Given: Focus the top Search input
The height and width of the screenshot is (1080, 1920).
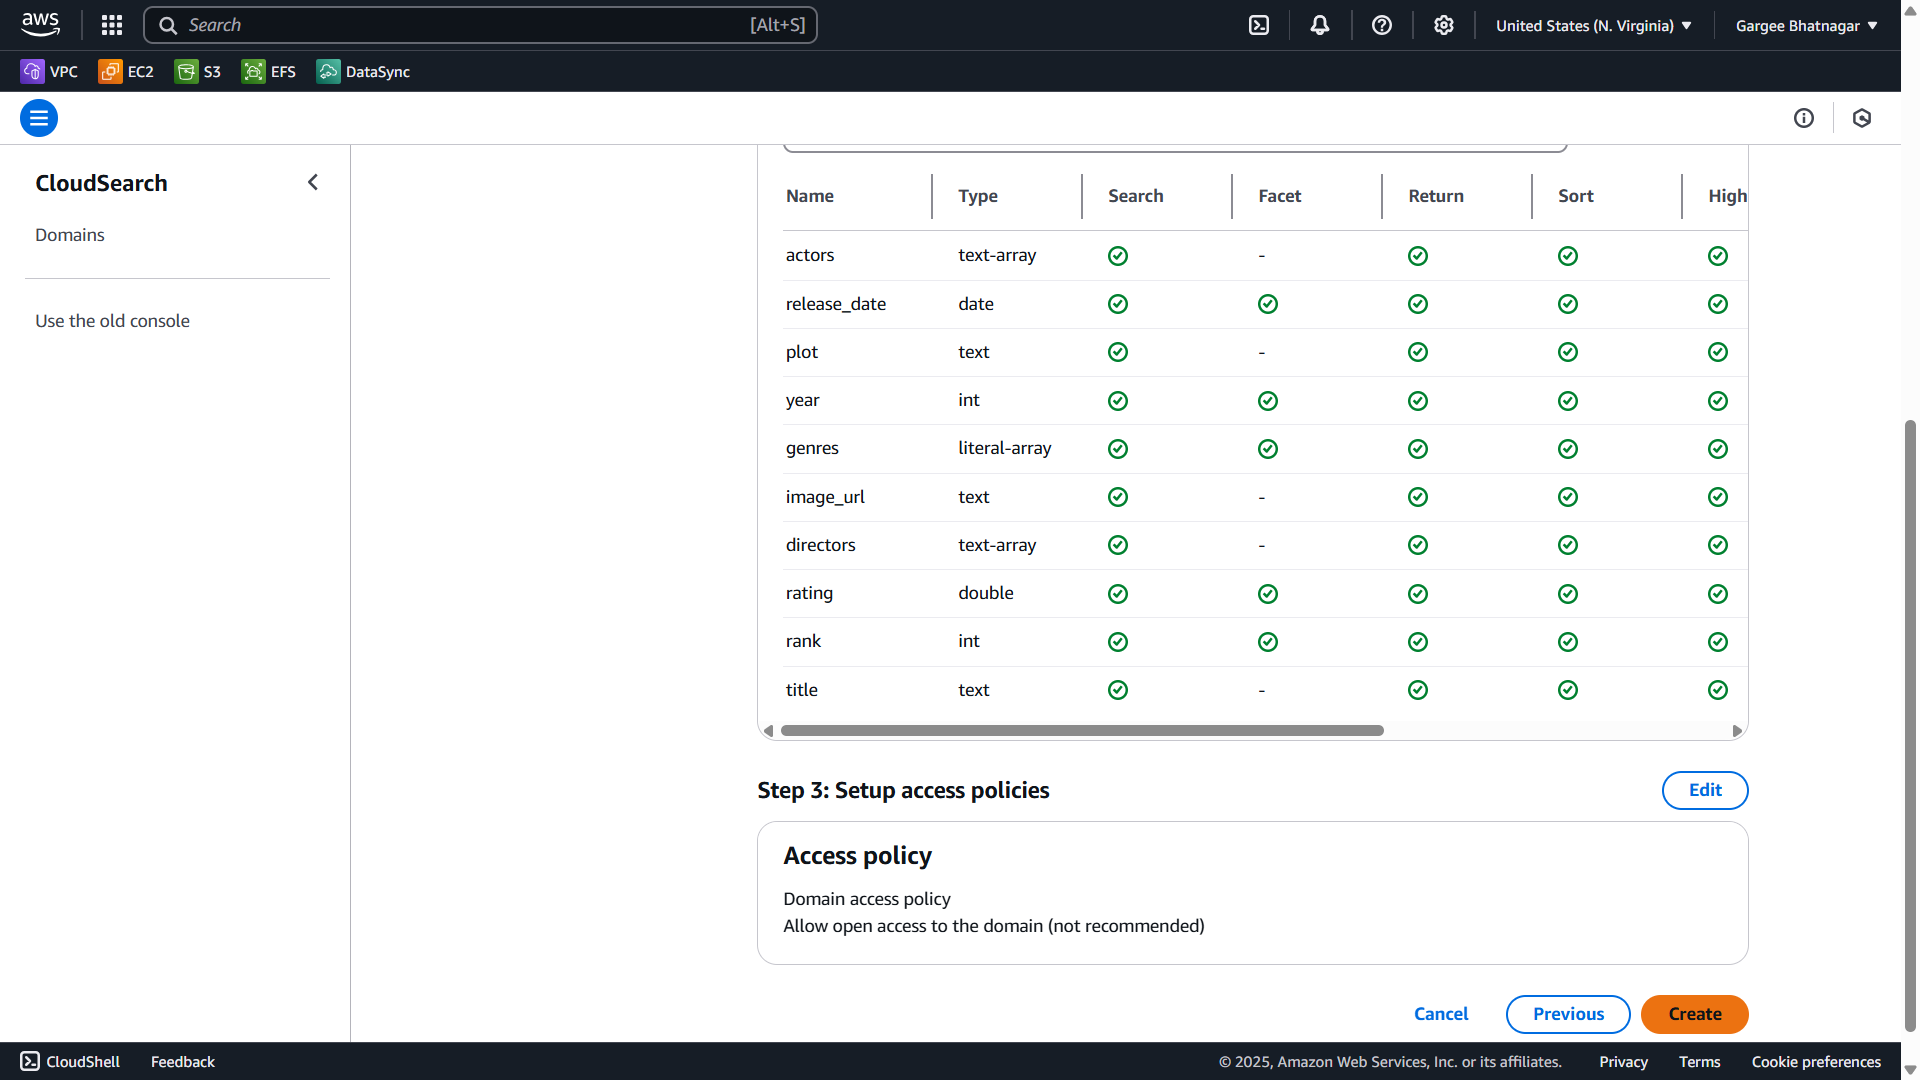Looking at the screenshot, I should click(480, 25).
